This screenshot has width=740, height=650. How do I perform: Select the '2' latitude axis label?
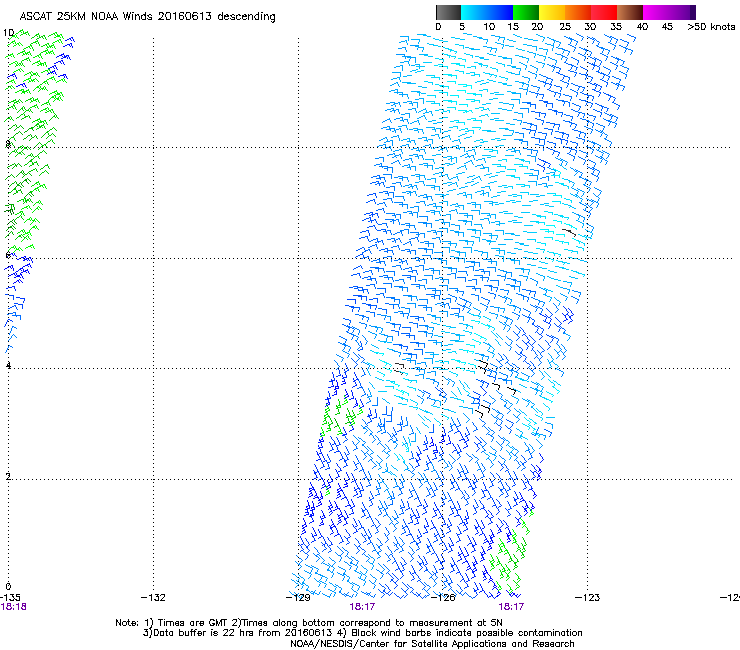(x=8, y=477)
